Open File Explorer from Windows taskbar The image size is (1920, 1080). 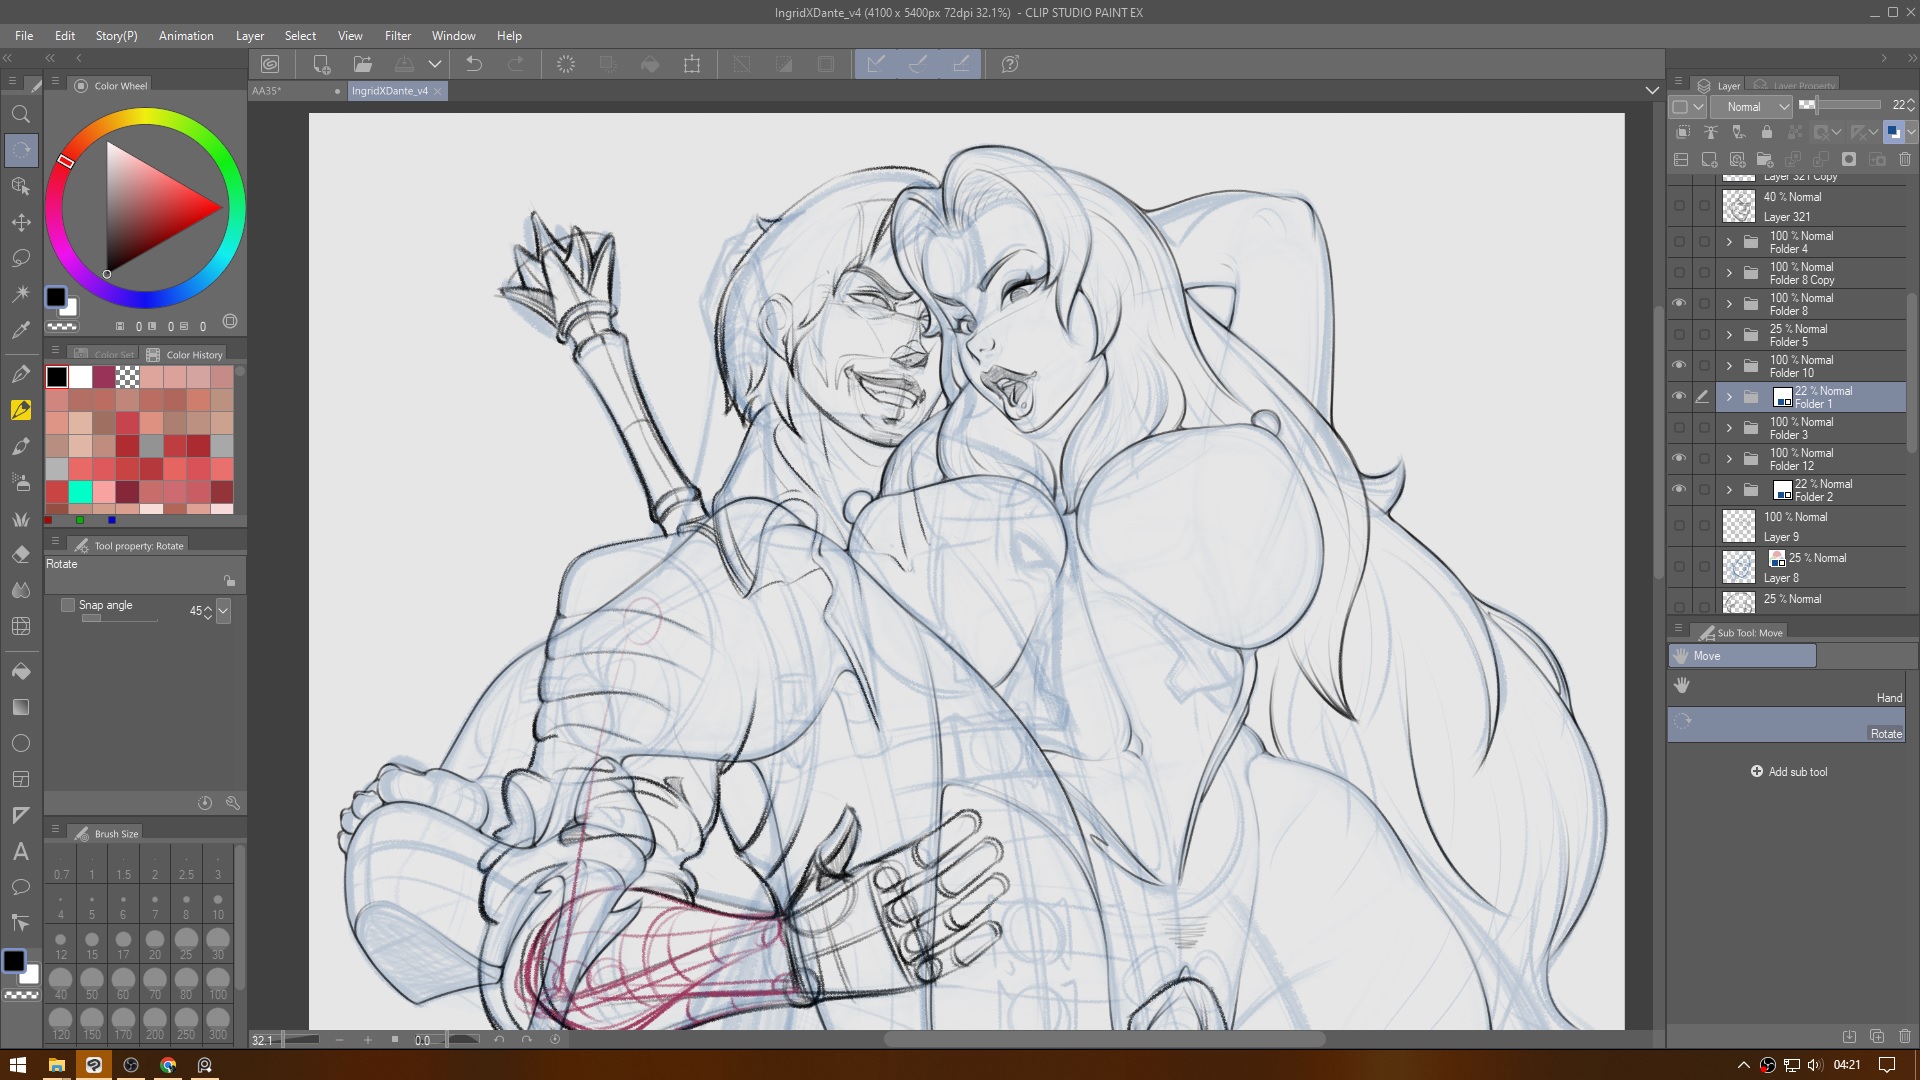(x=57, y=1065)
